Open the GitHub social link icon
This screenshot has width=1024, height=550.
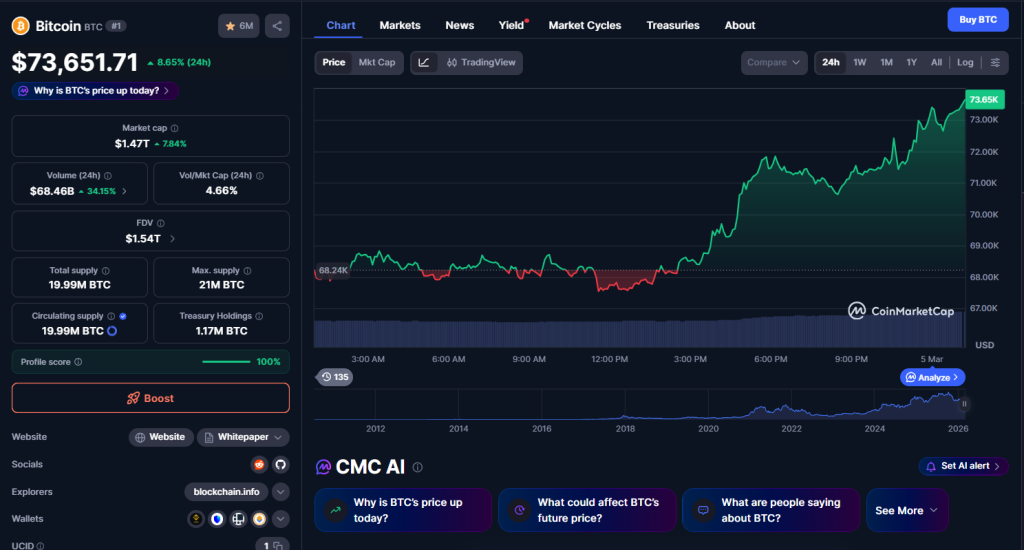click(x=280, y=465)
